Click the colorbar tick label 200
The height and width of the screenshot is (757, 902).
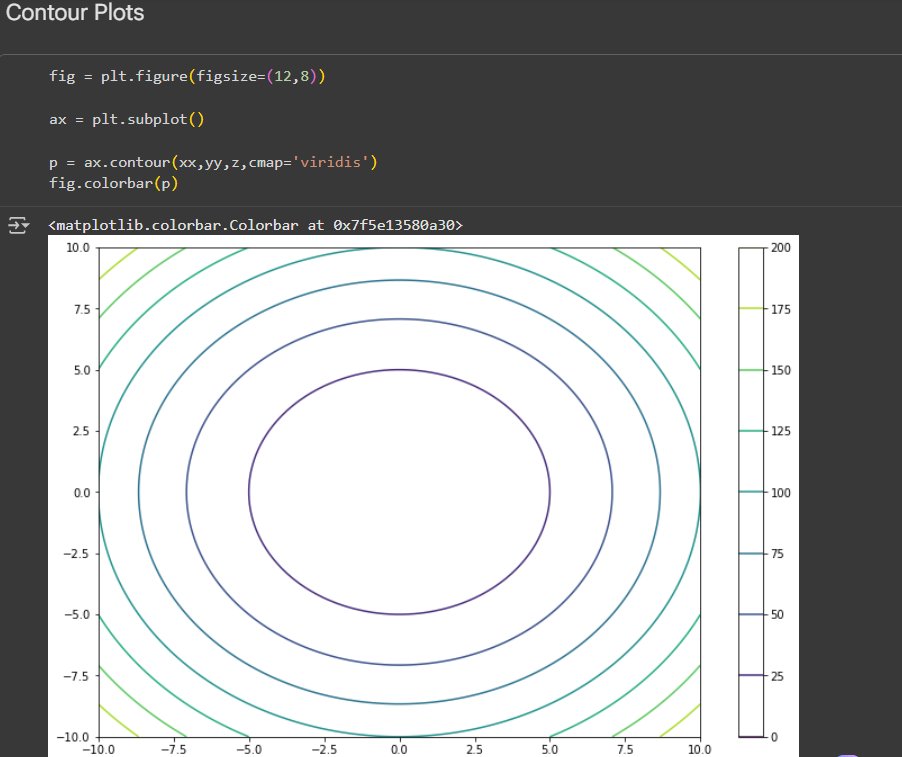pos(781,248)
